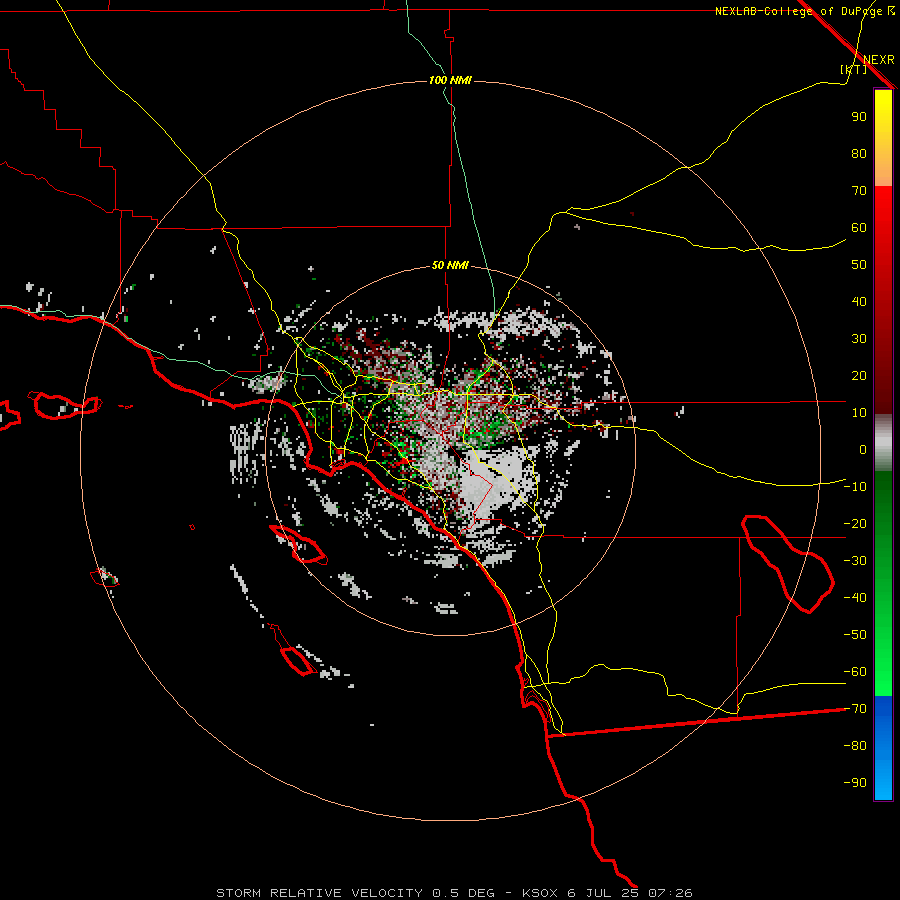The image size is (900, 900).
Task: Pick the gray zero-velocity segment of color bar
Action: pos(883,442)
